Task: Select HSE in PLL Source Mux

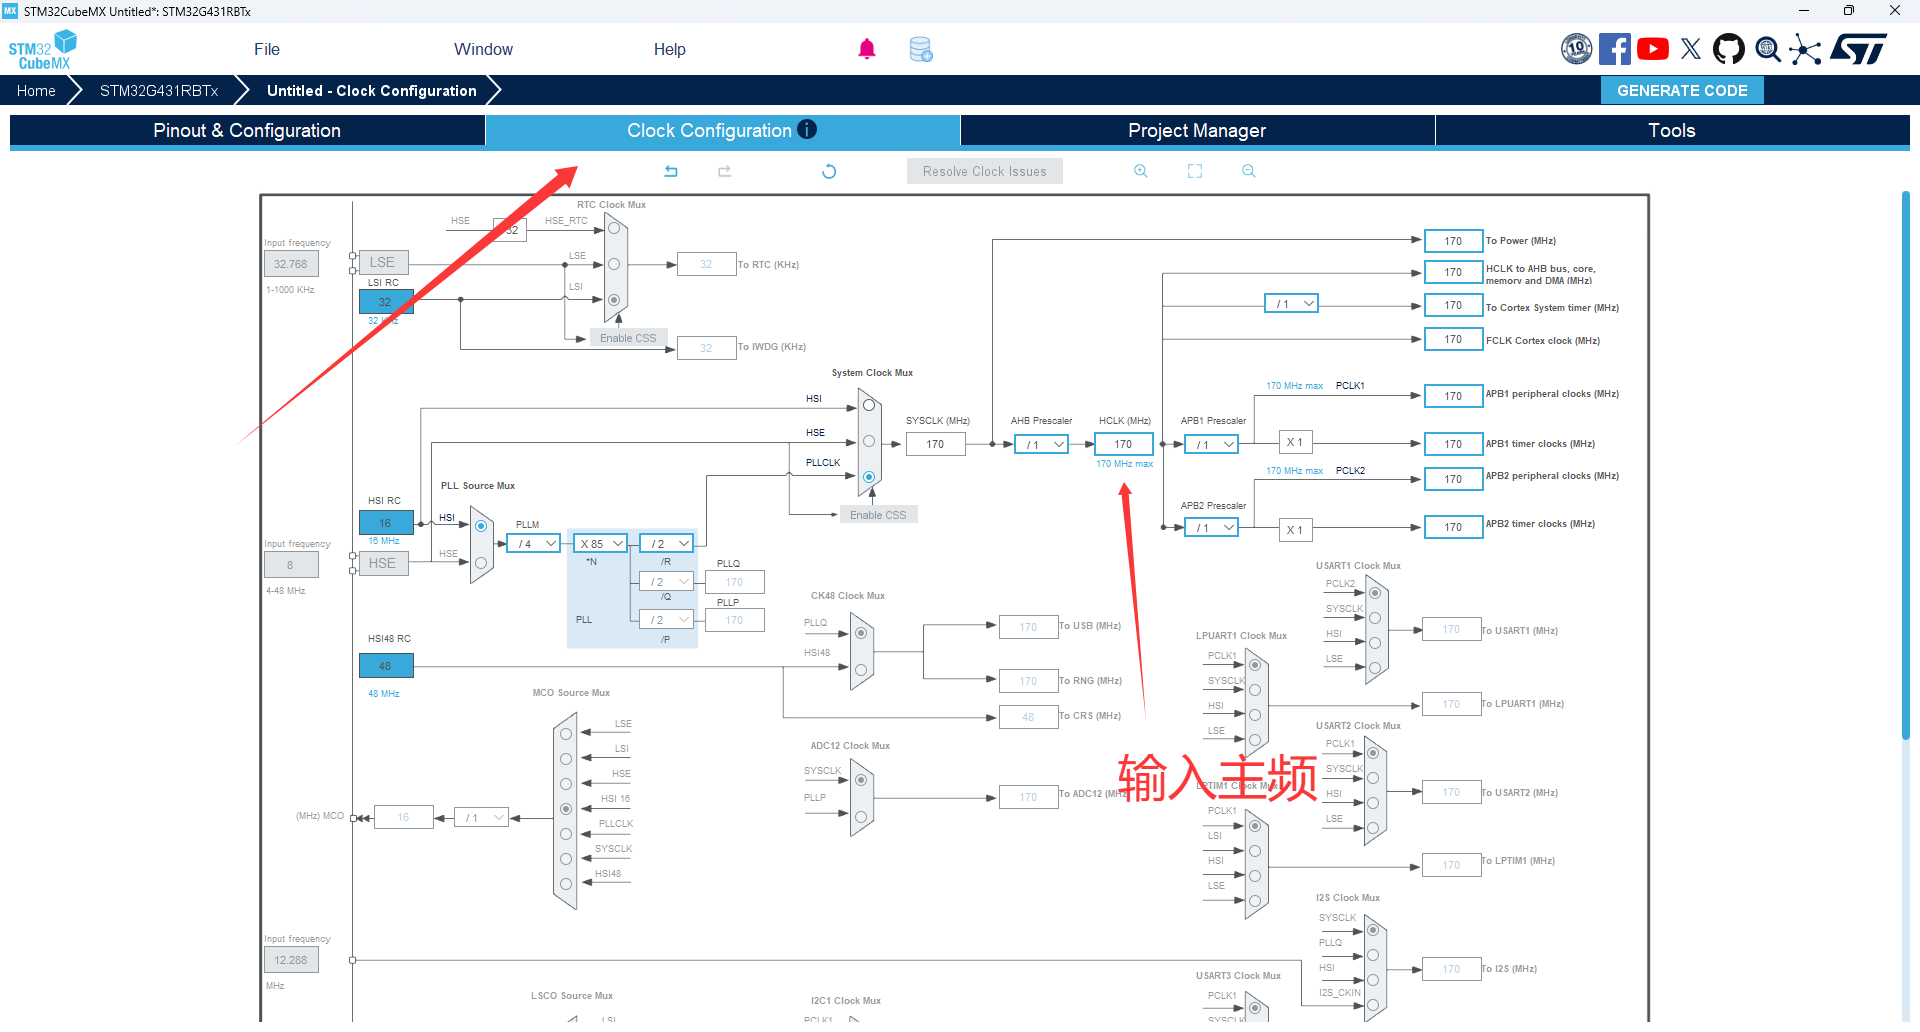Action: [481, 563]
